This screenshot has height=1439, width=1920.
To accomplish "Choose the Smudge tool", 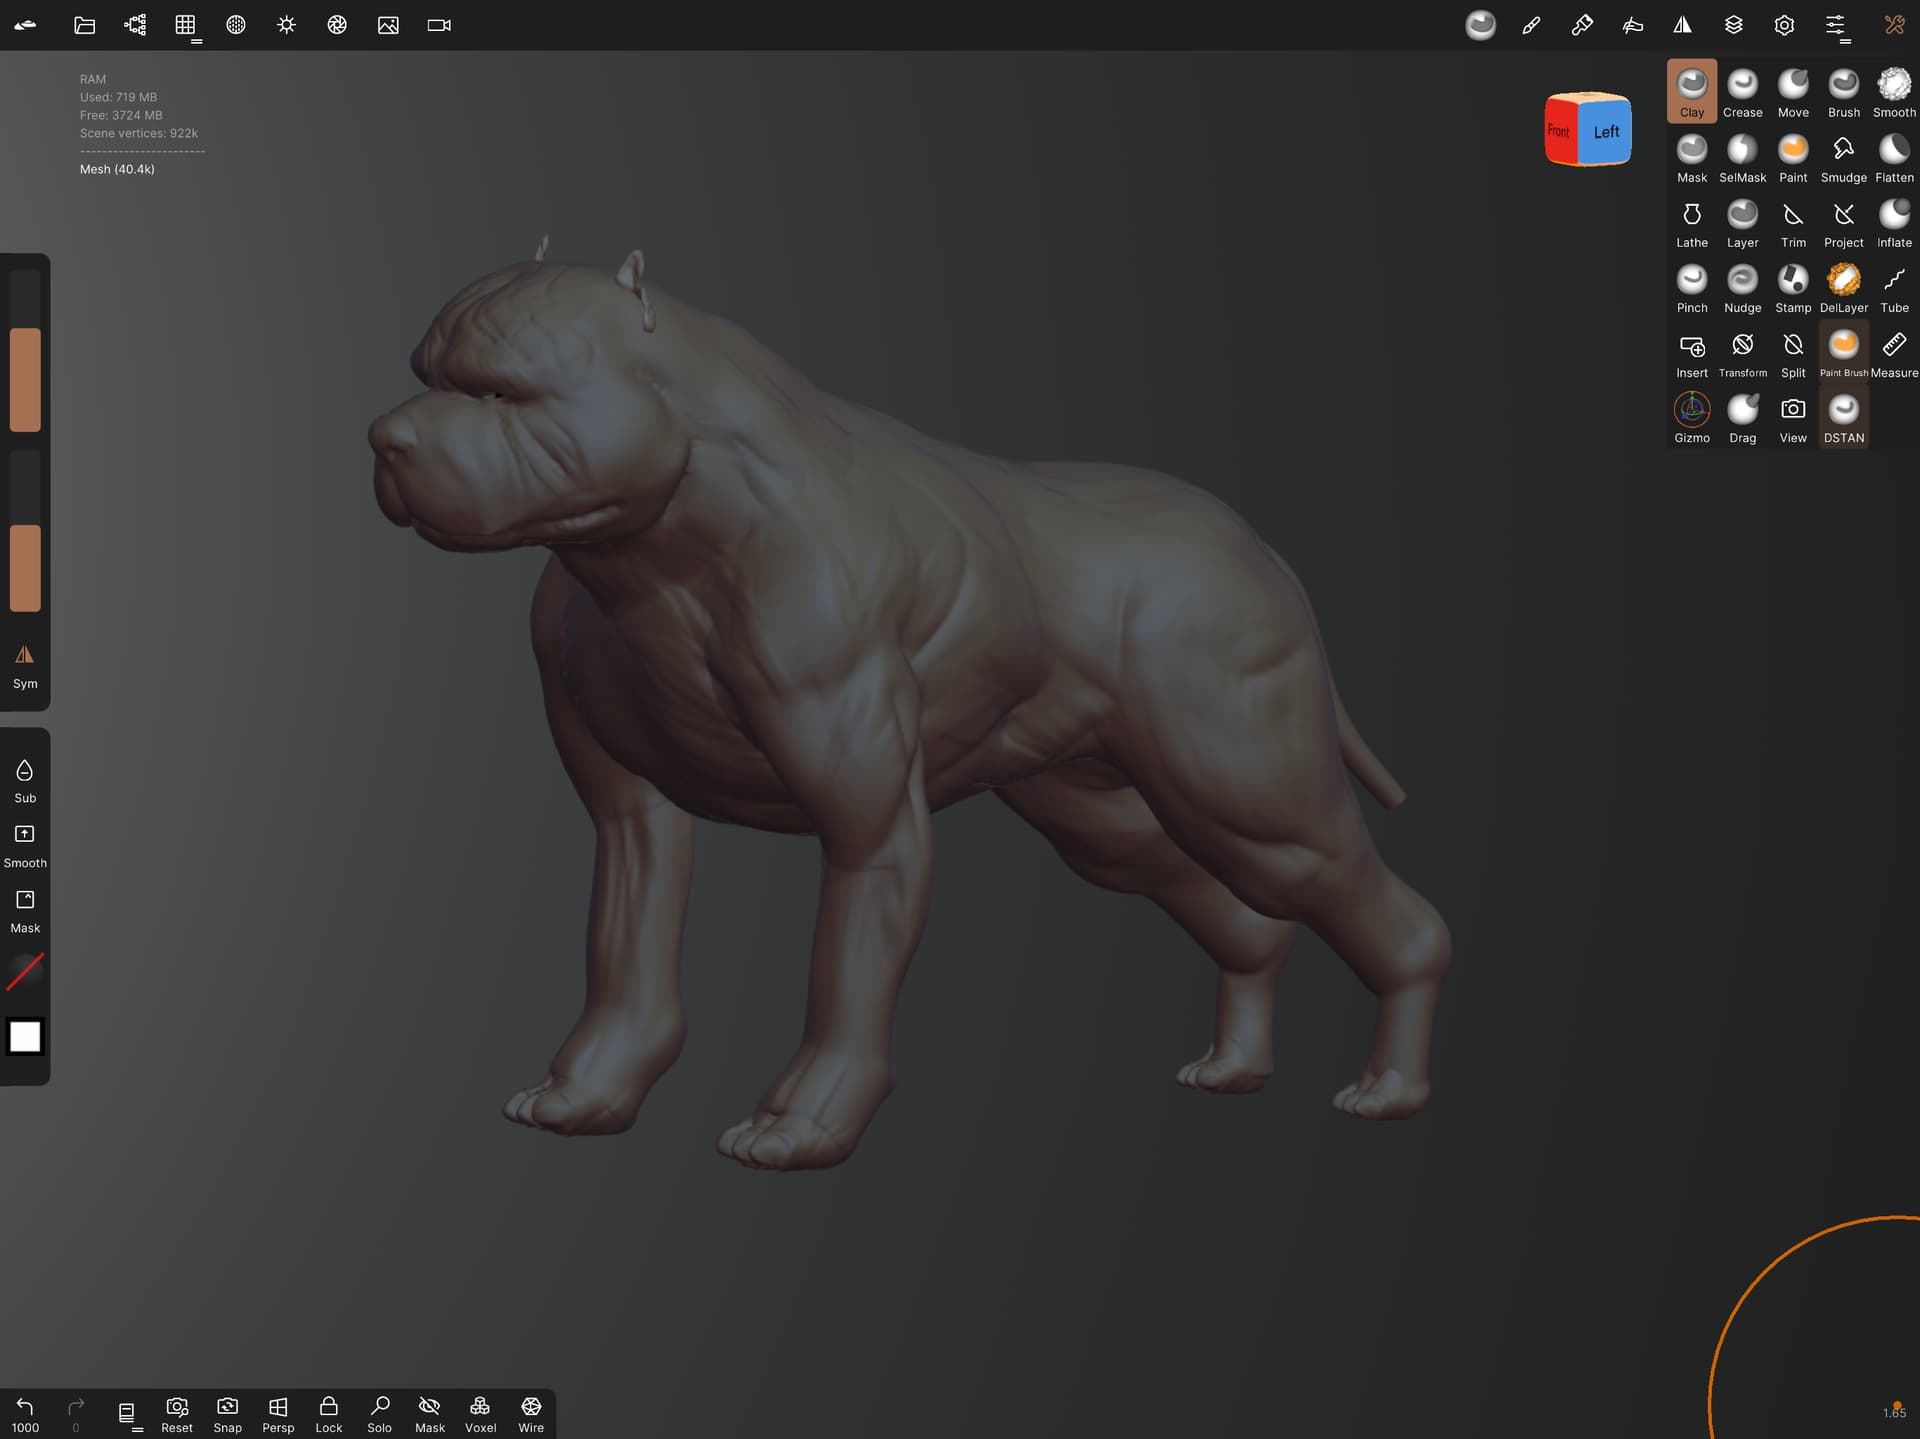I will [1843, 157].
